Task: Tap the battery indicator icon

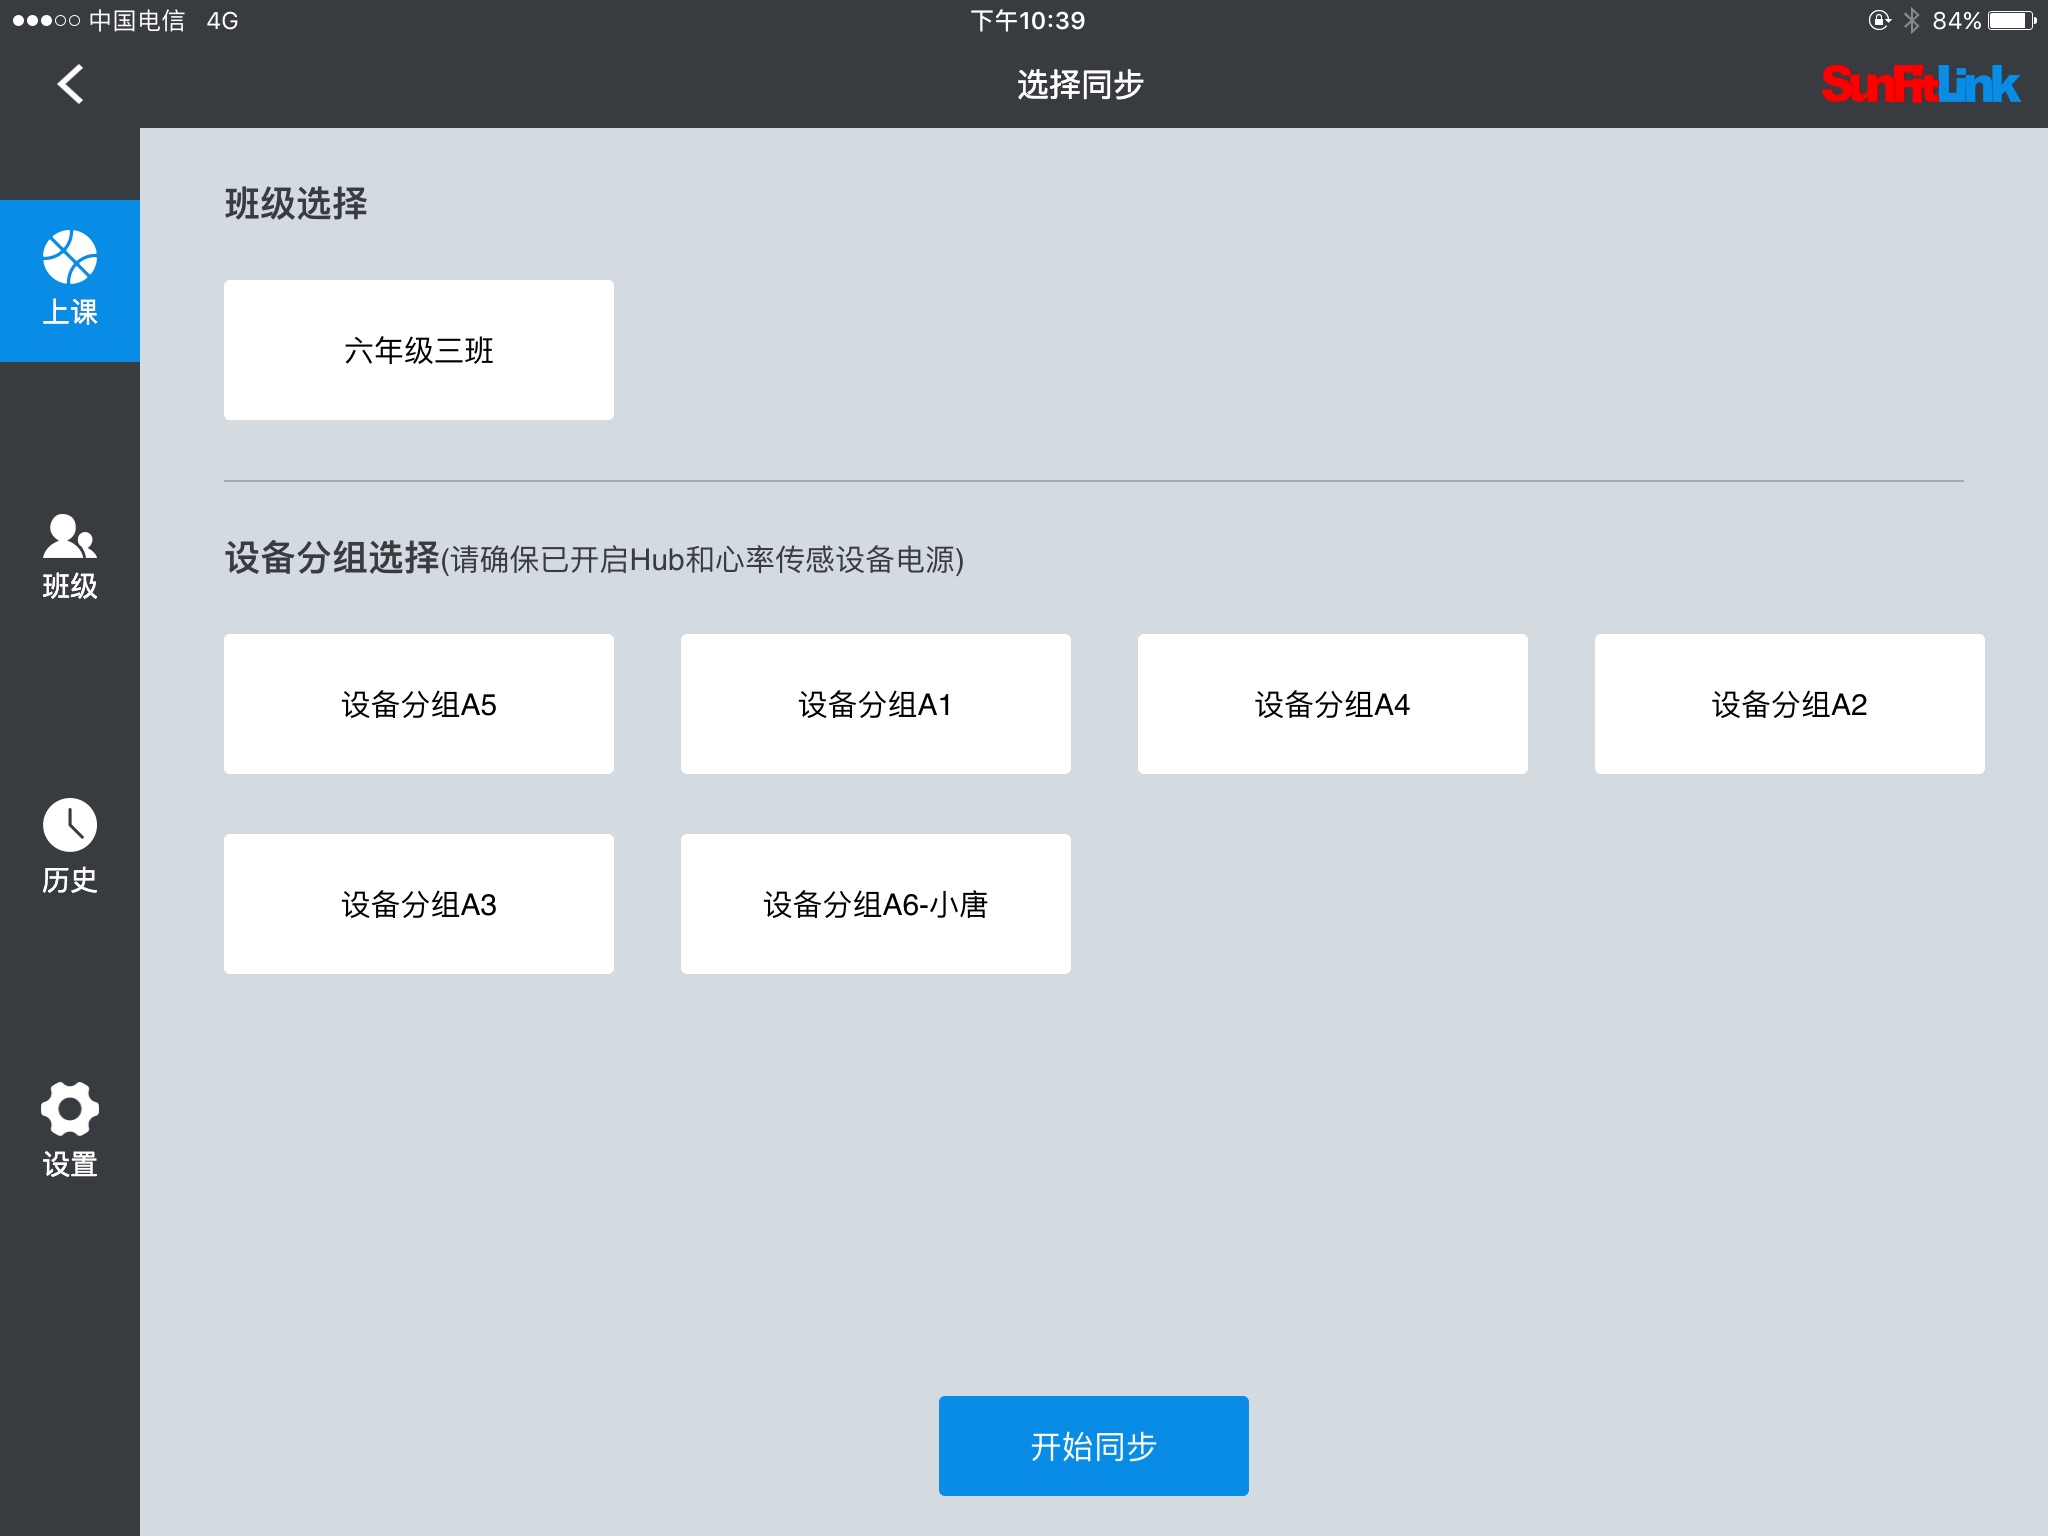Action: coord(2012,20)
